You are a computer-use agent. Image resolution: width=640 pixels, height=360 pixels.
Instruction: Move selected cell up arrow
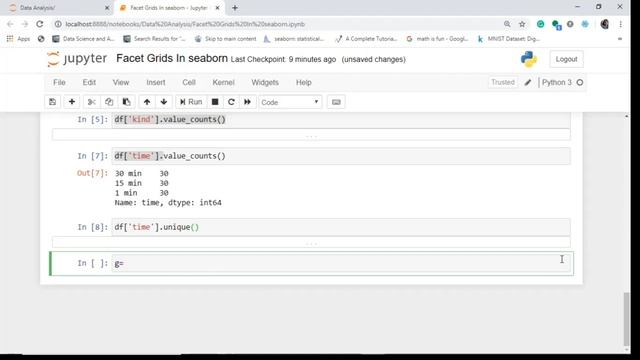[x=147, y=102]
